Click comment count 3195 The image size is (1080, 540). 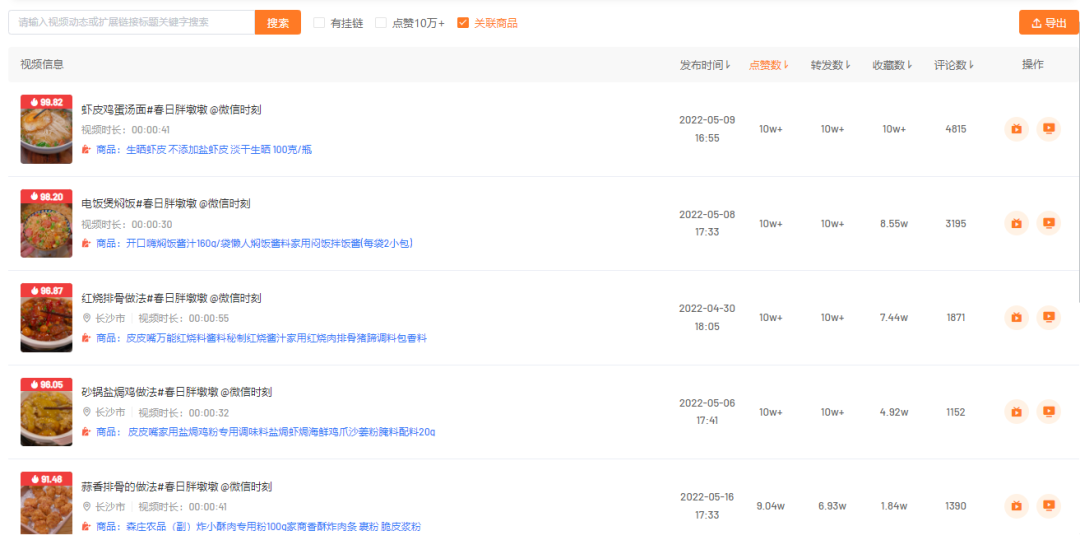point(955,223)
